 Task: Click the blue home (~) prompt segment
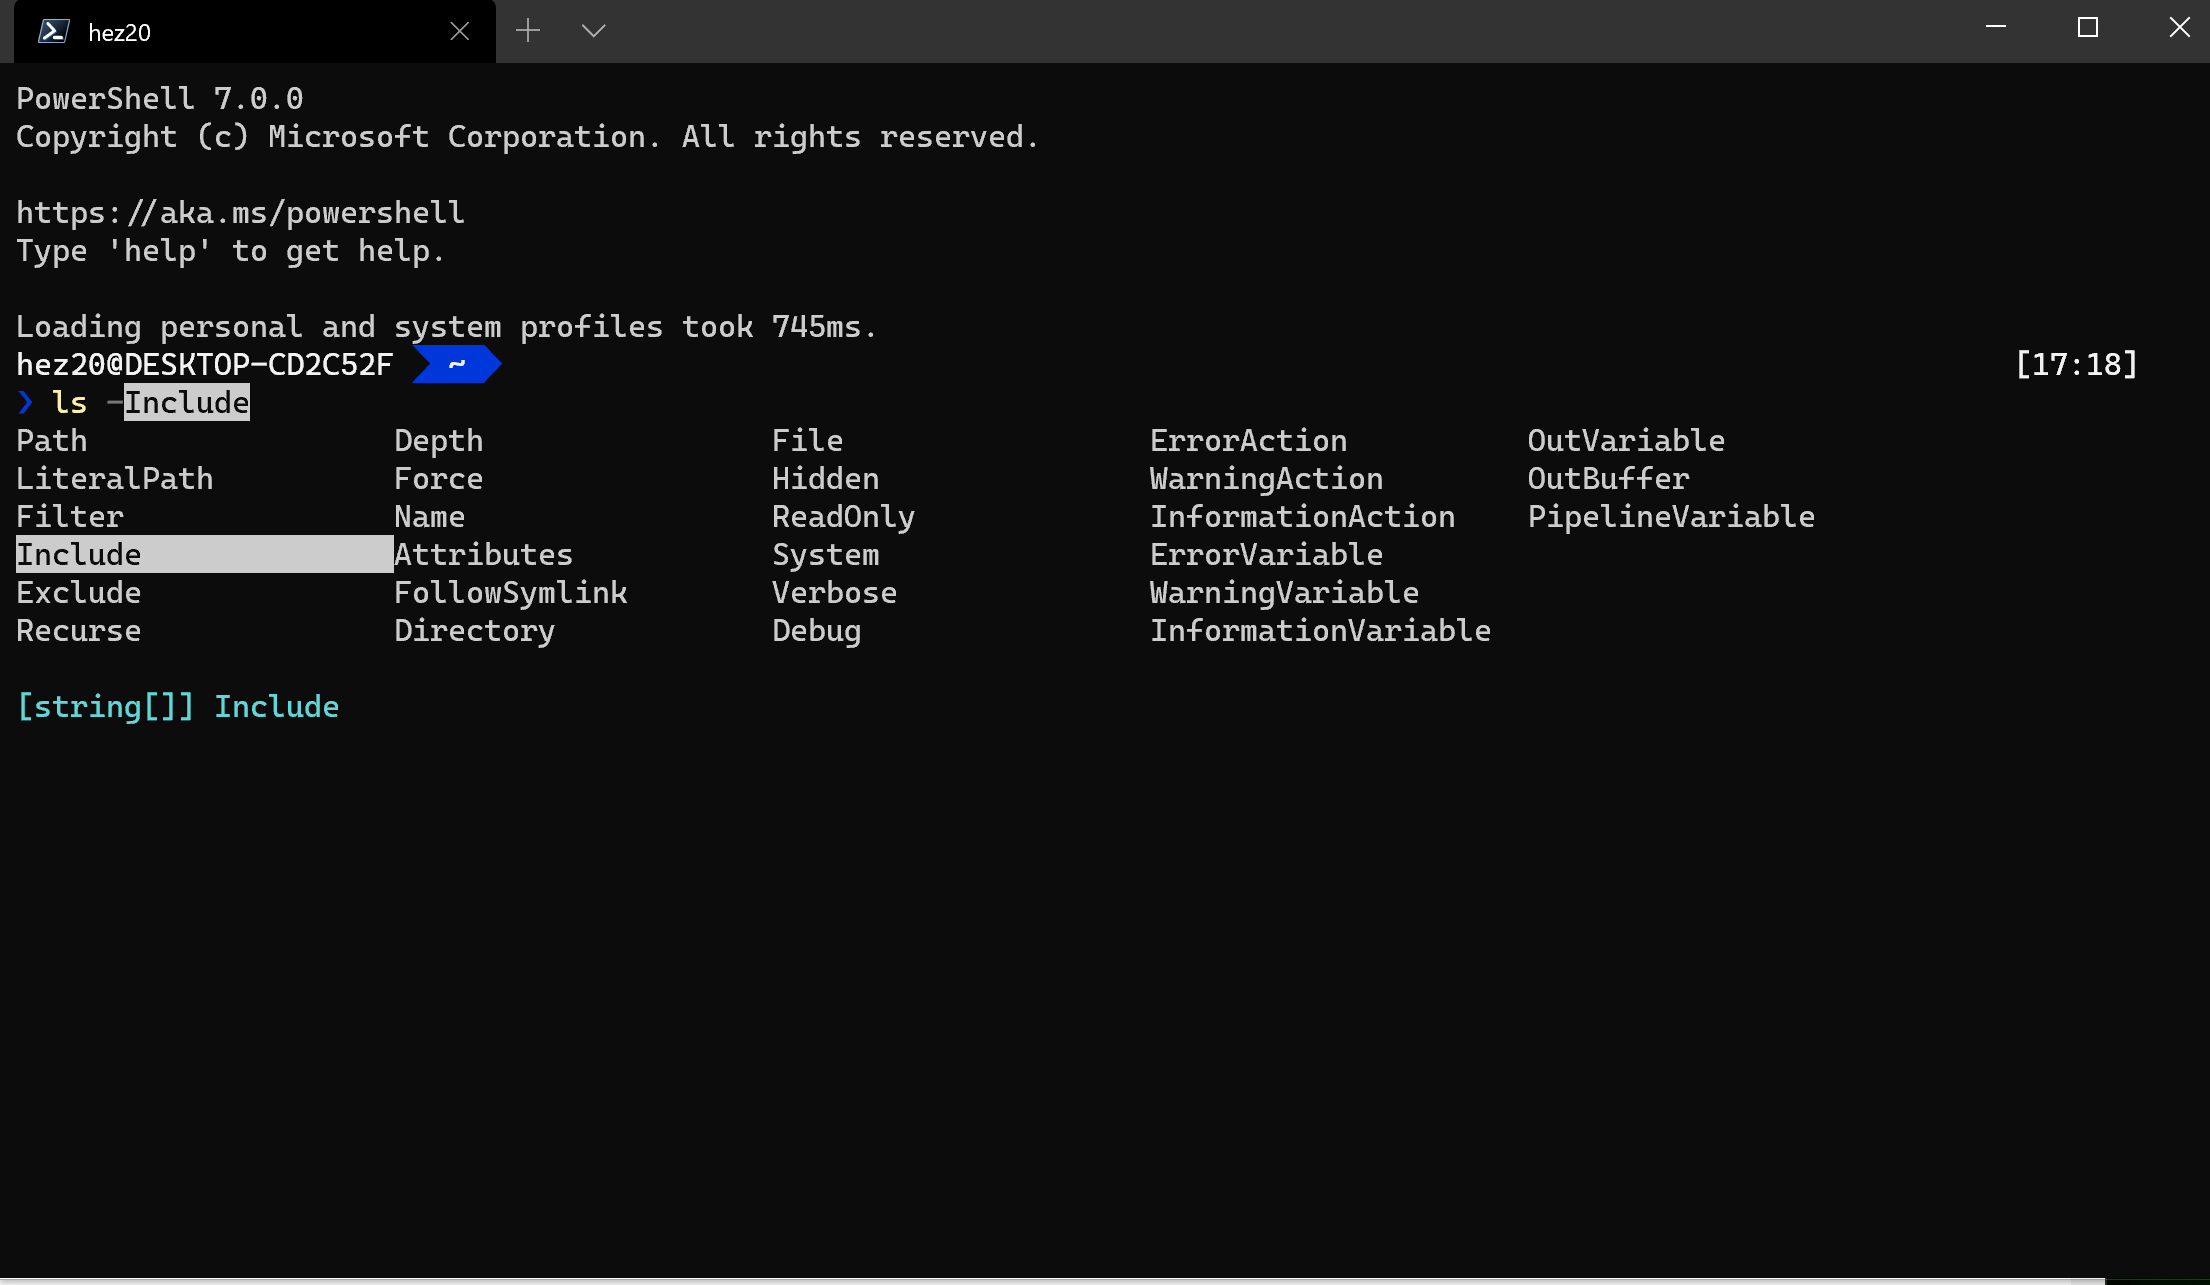(455, 364)
